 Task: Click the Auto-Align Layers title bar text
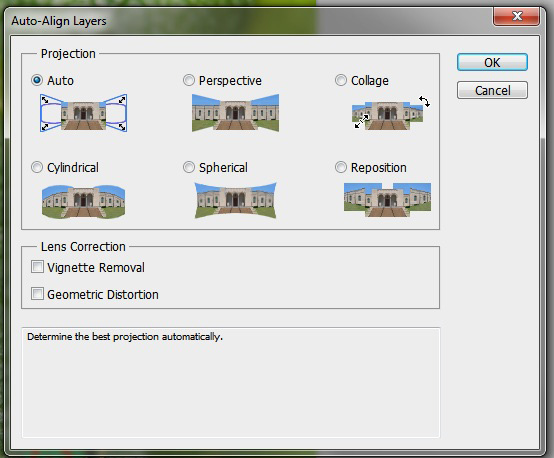[59, 21]
